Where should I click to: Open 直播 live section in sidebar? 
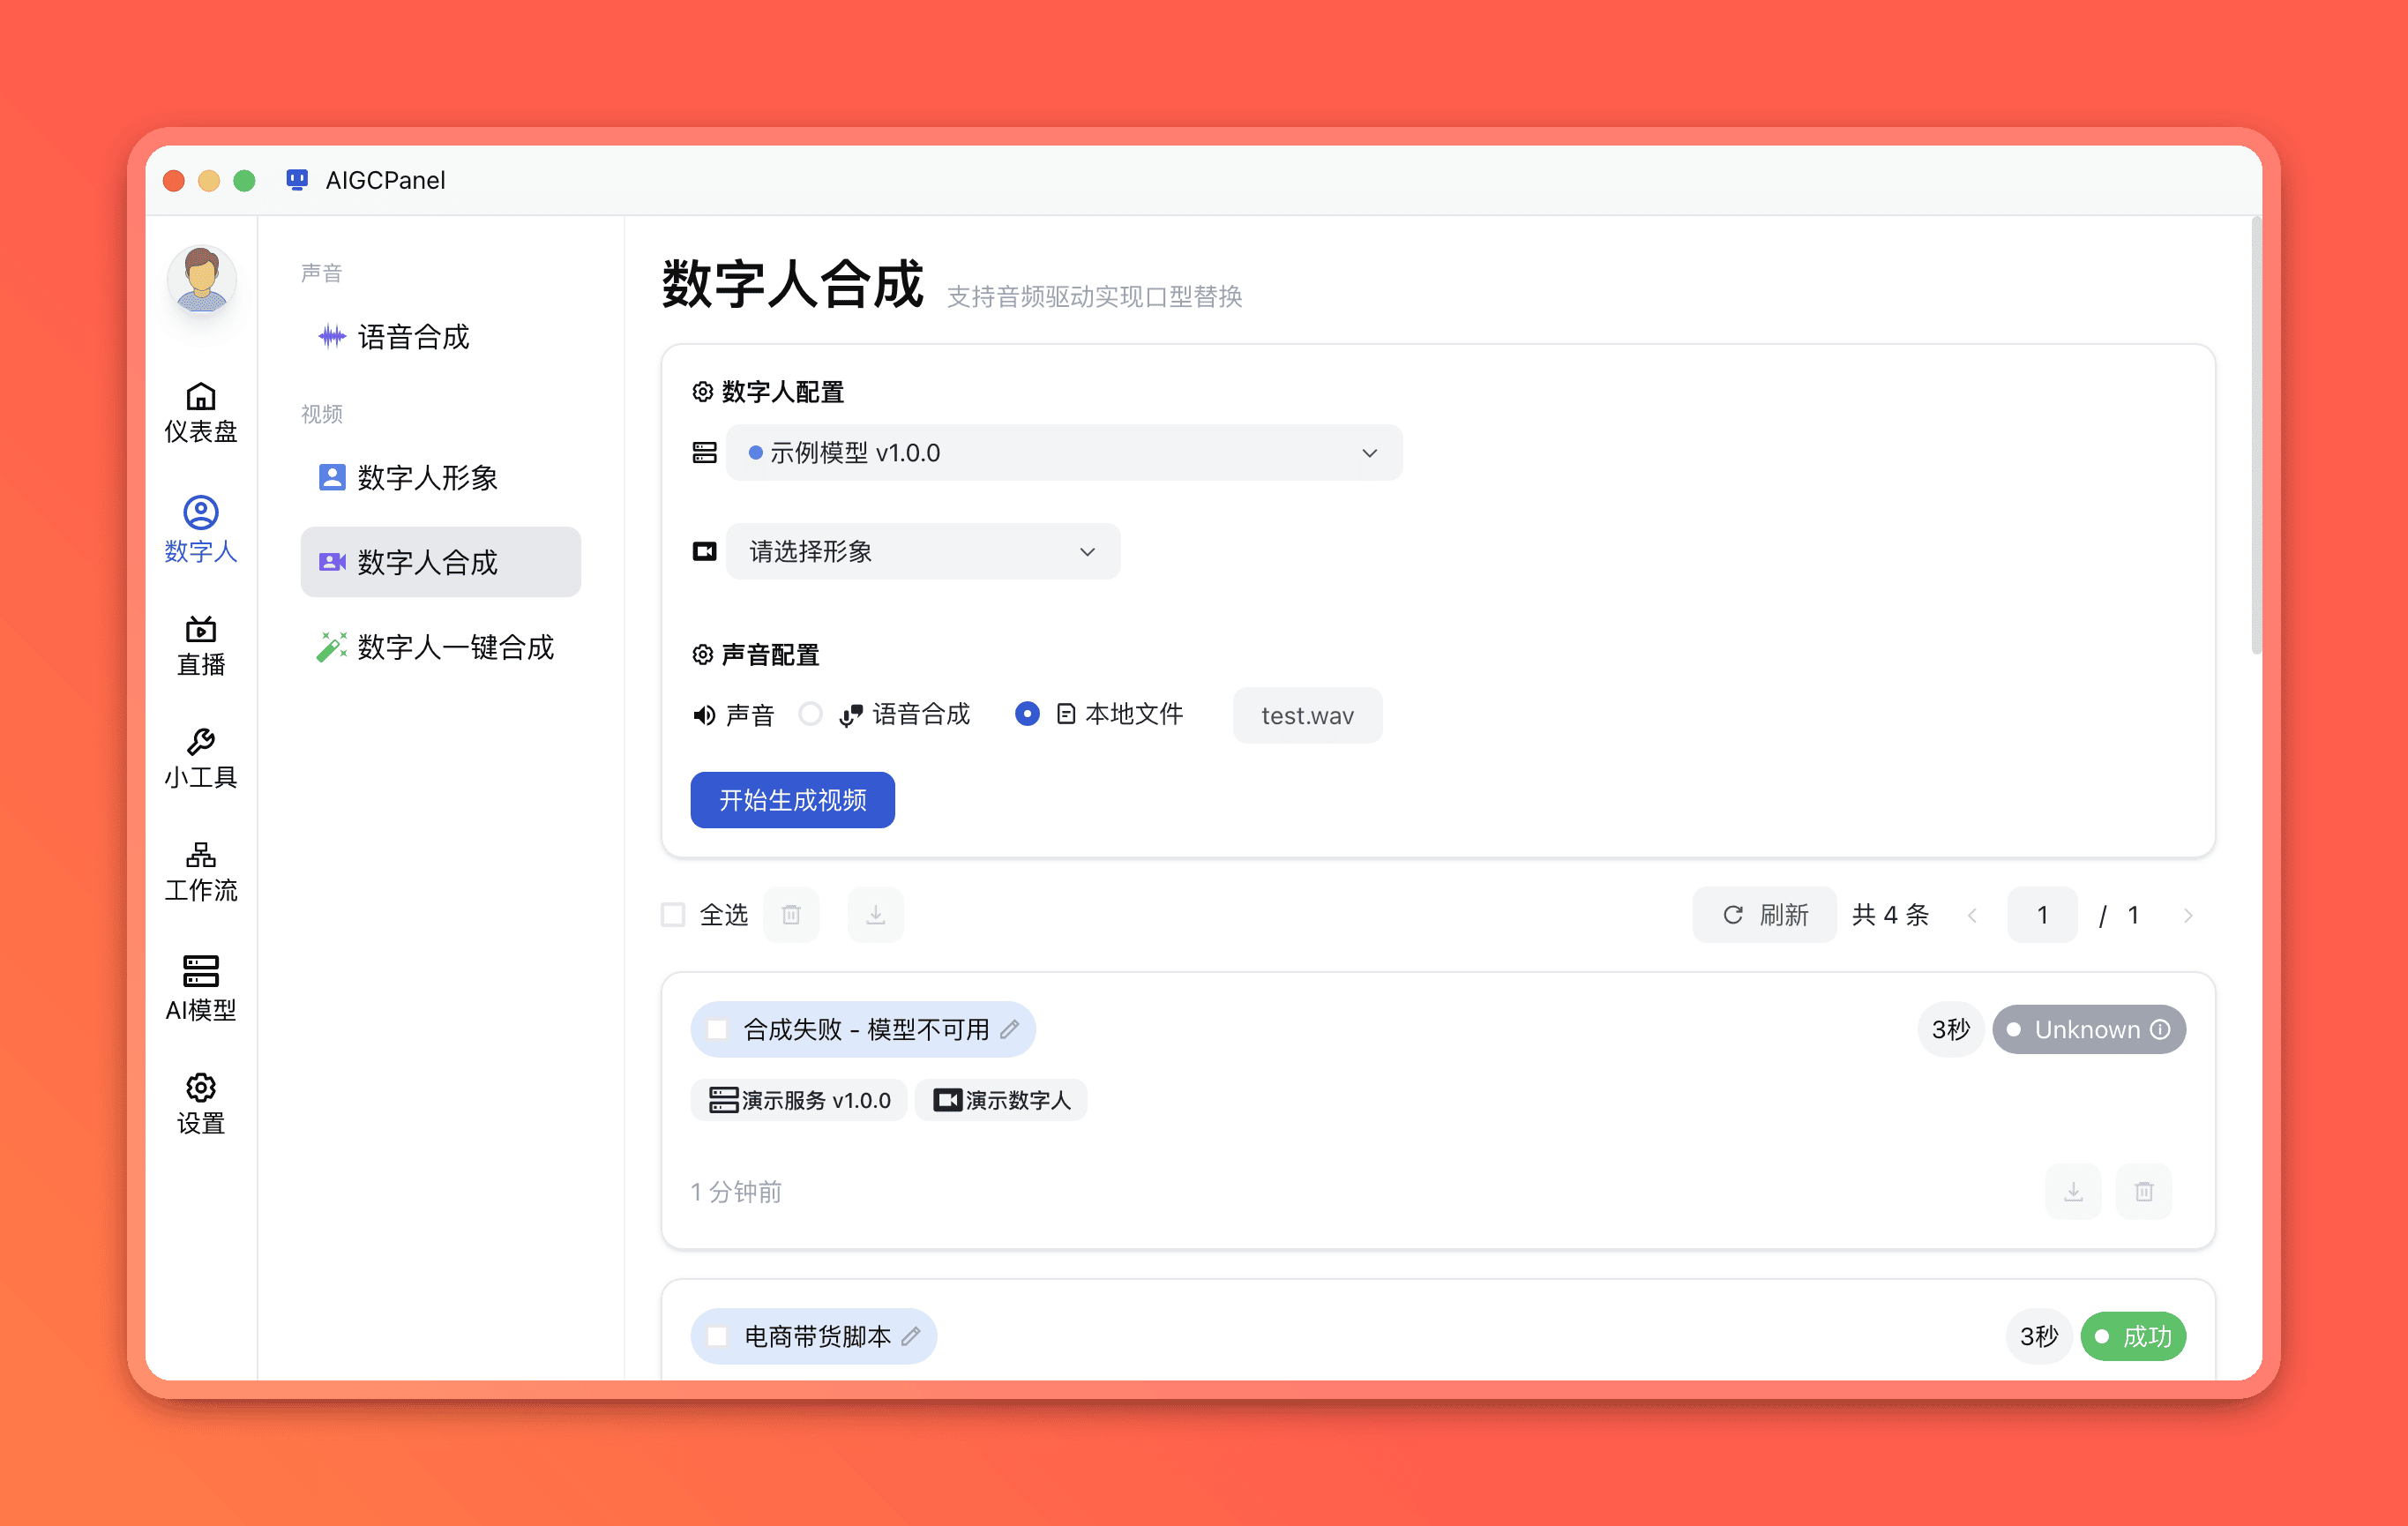click(x=201, y=646)
